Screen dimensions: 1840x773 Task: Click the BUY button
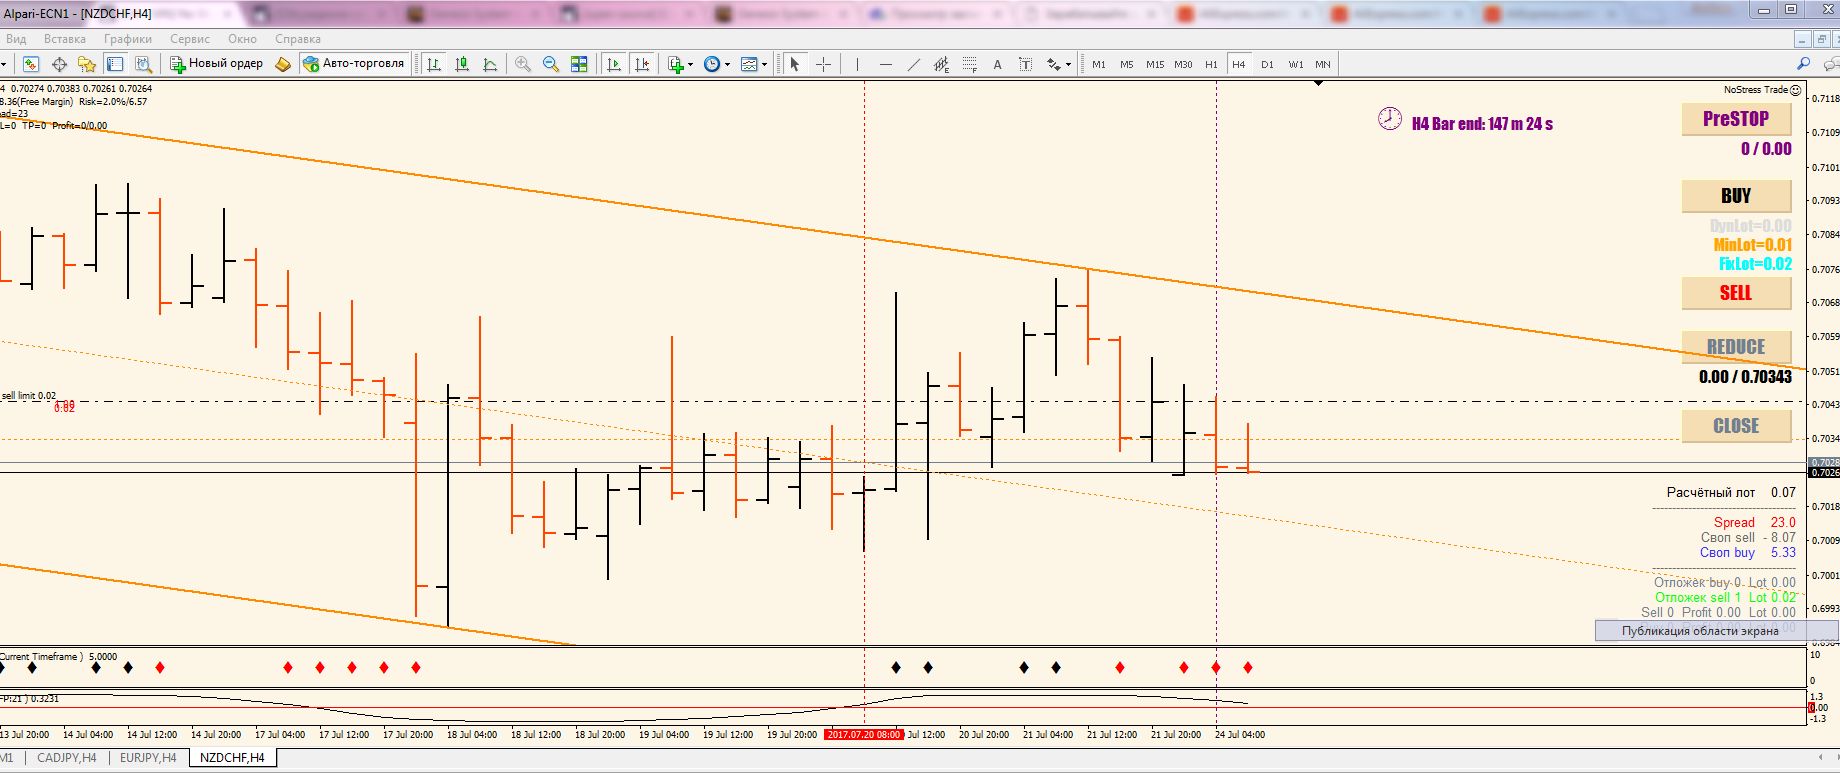coord(1736,196)
